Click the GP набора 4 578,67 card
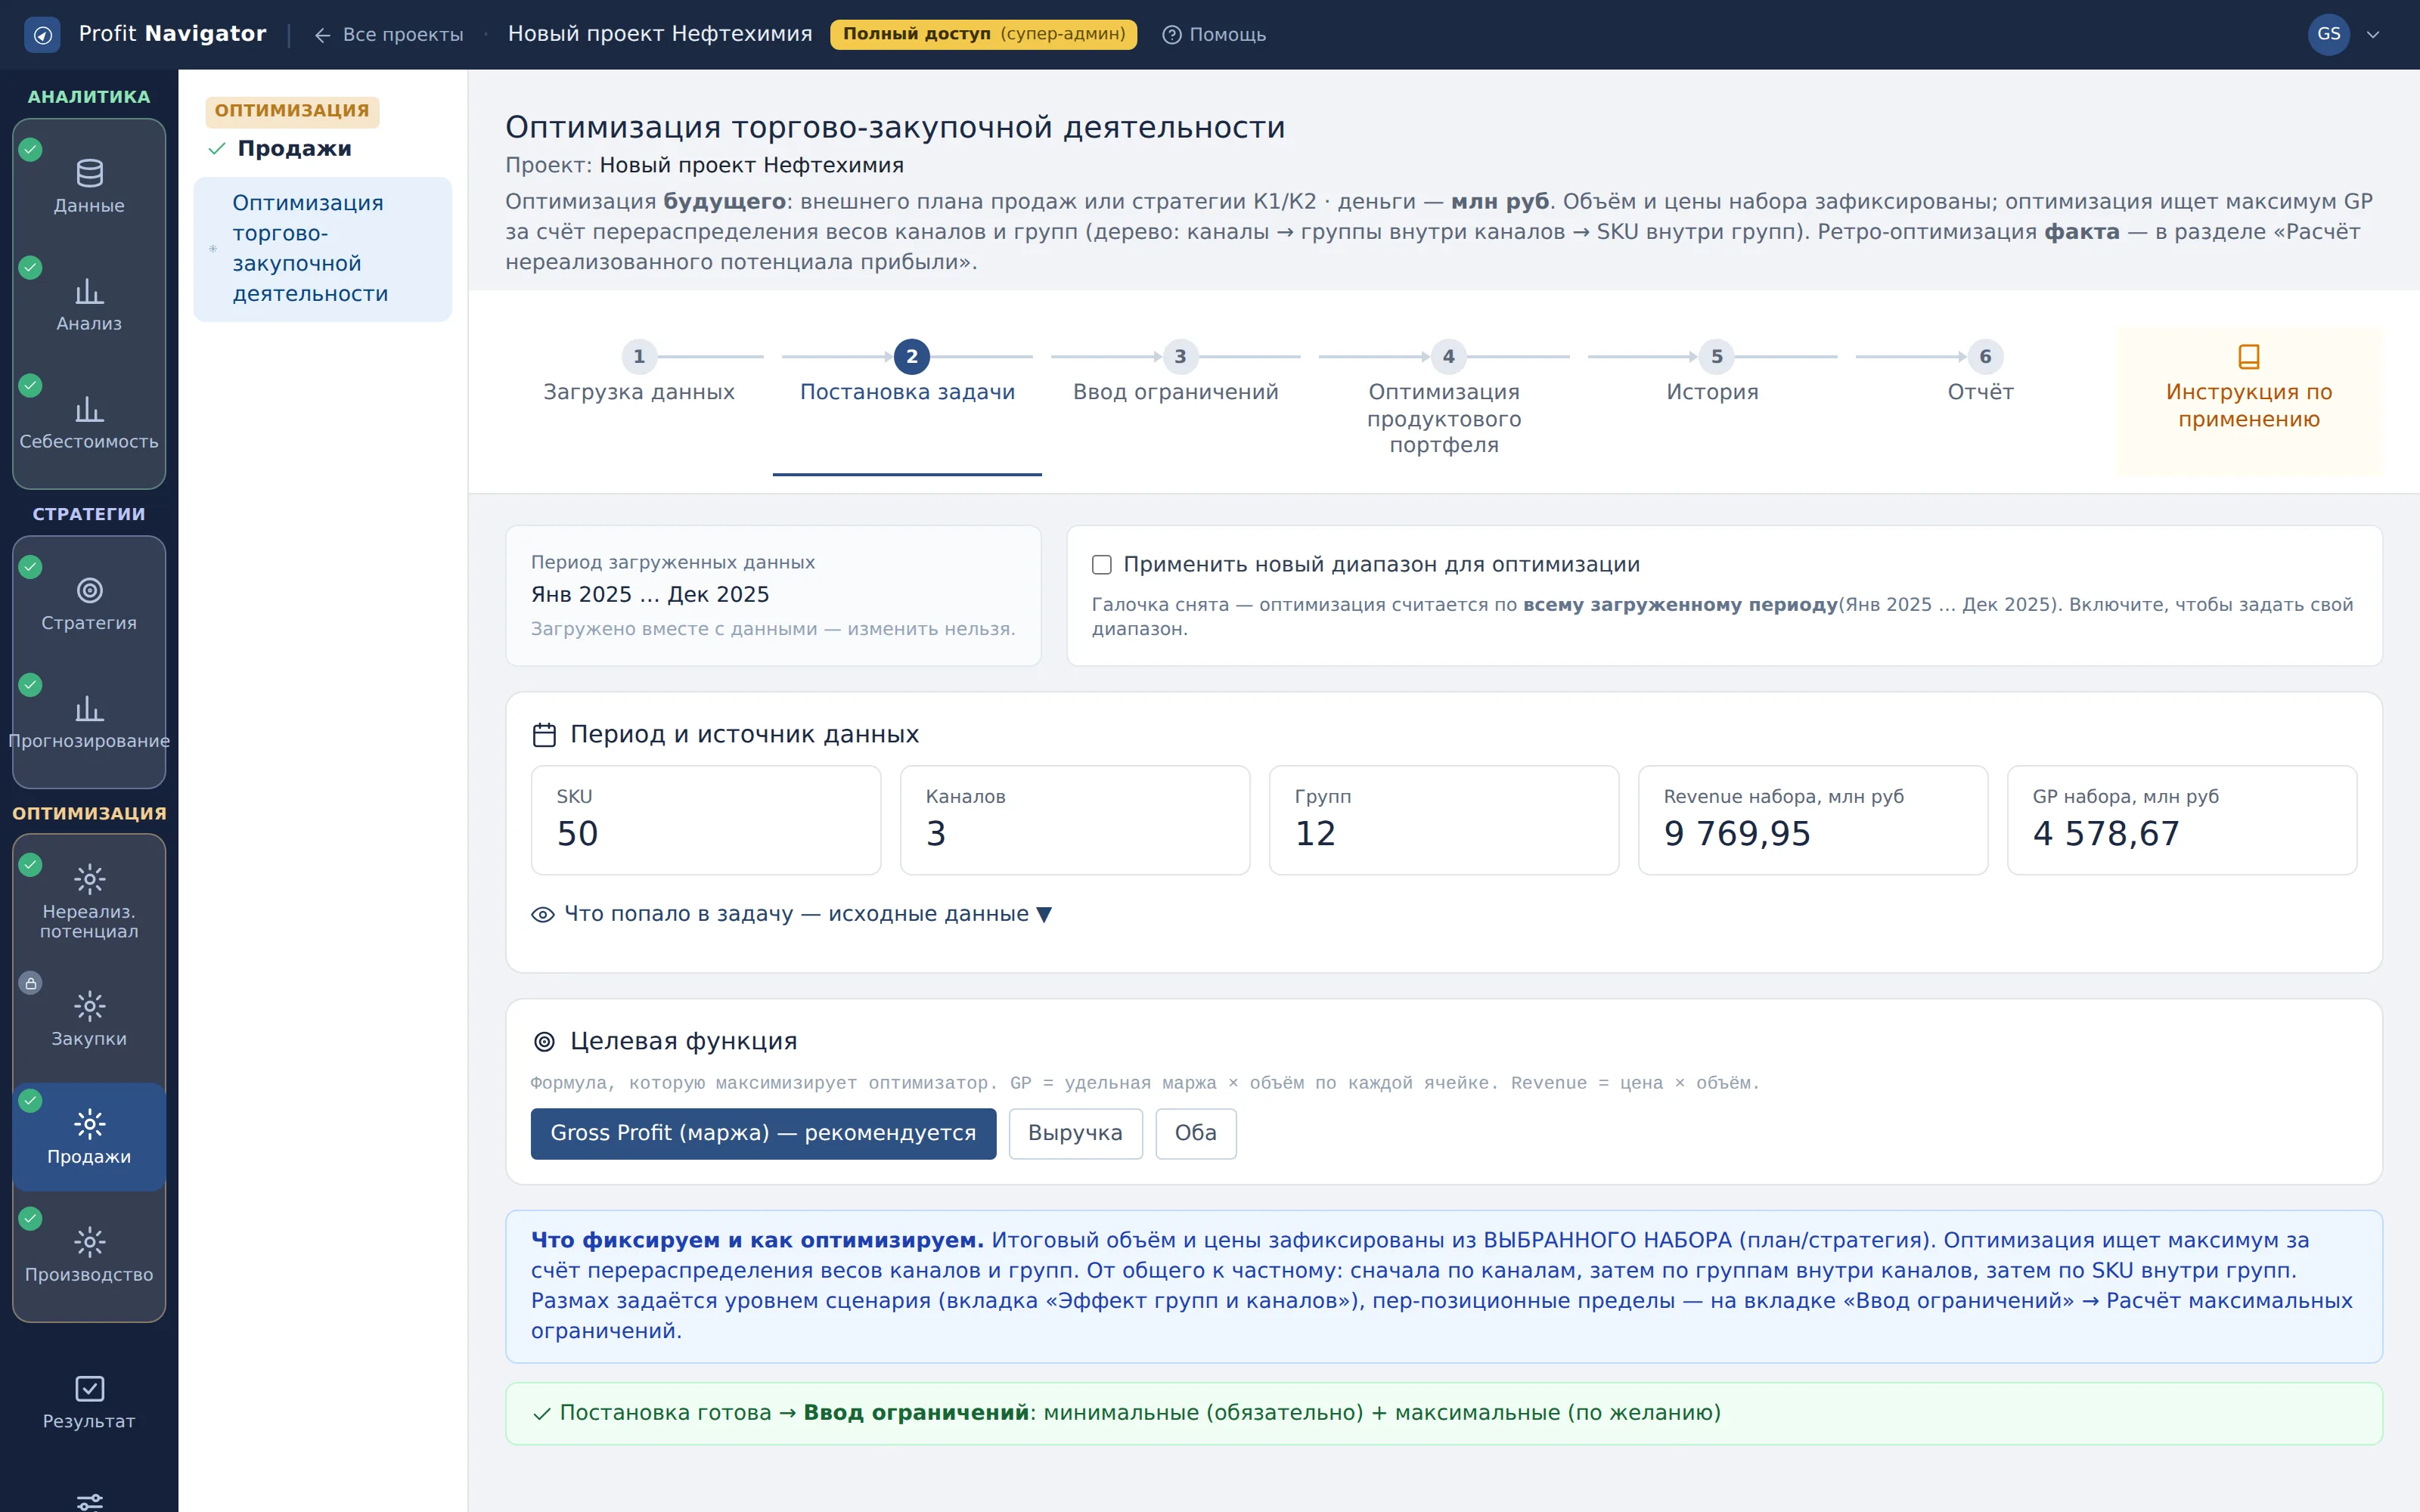This screenshot has width=2420, height=1512. point(2182,820)
